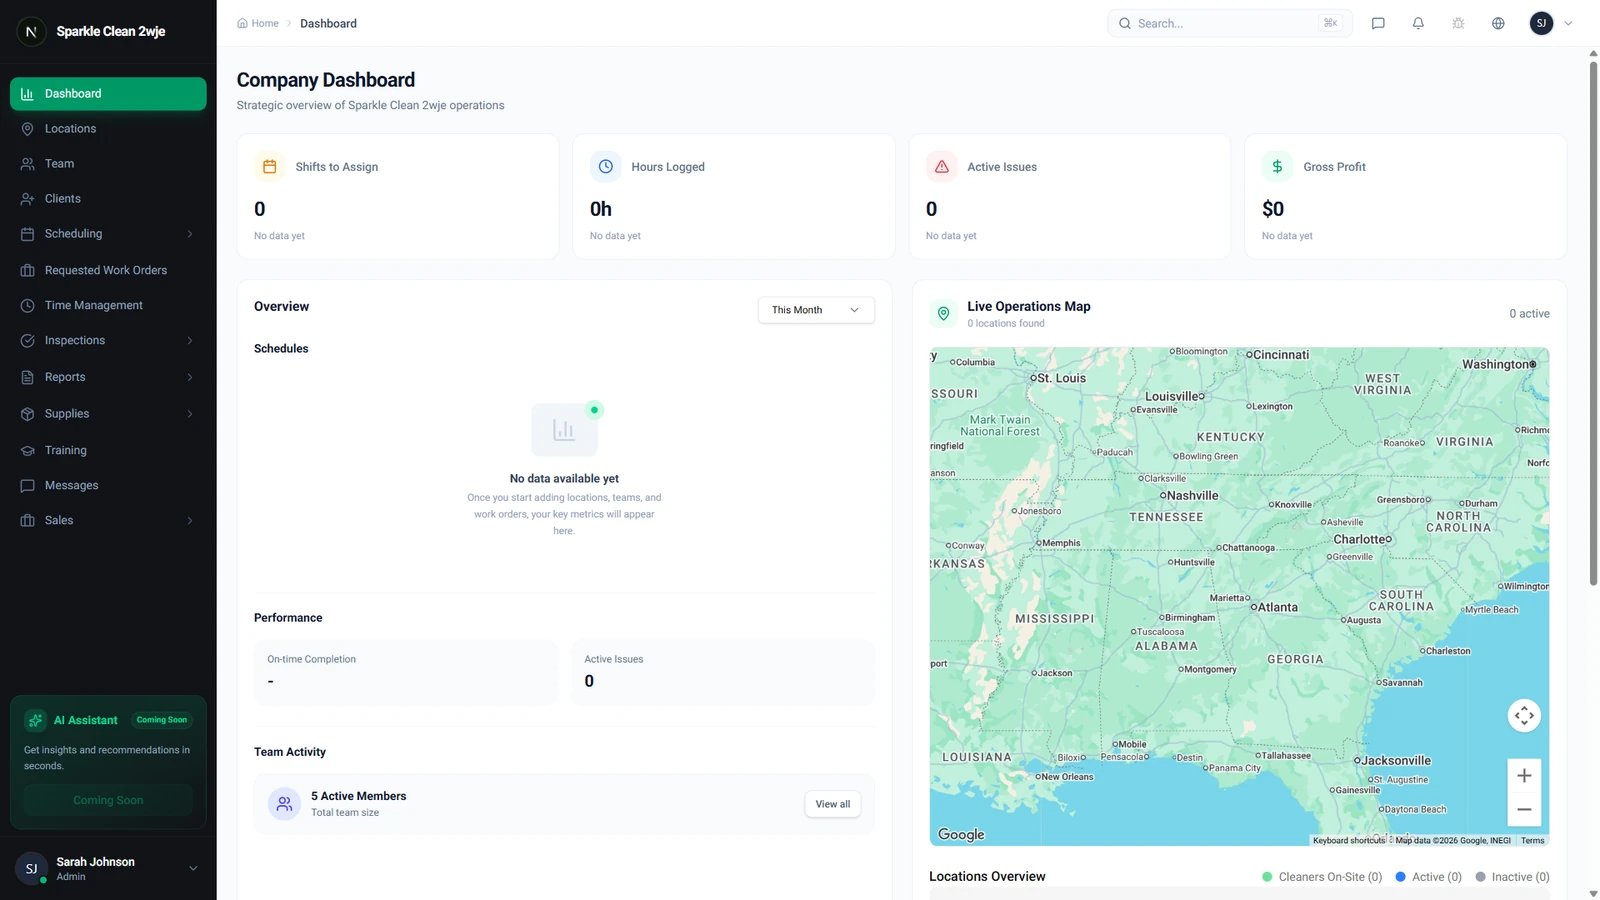
Task: Open the This Month period dropdown
Action: (816, 310)
